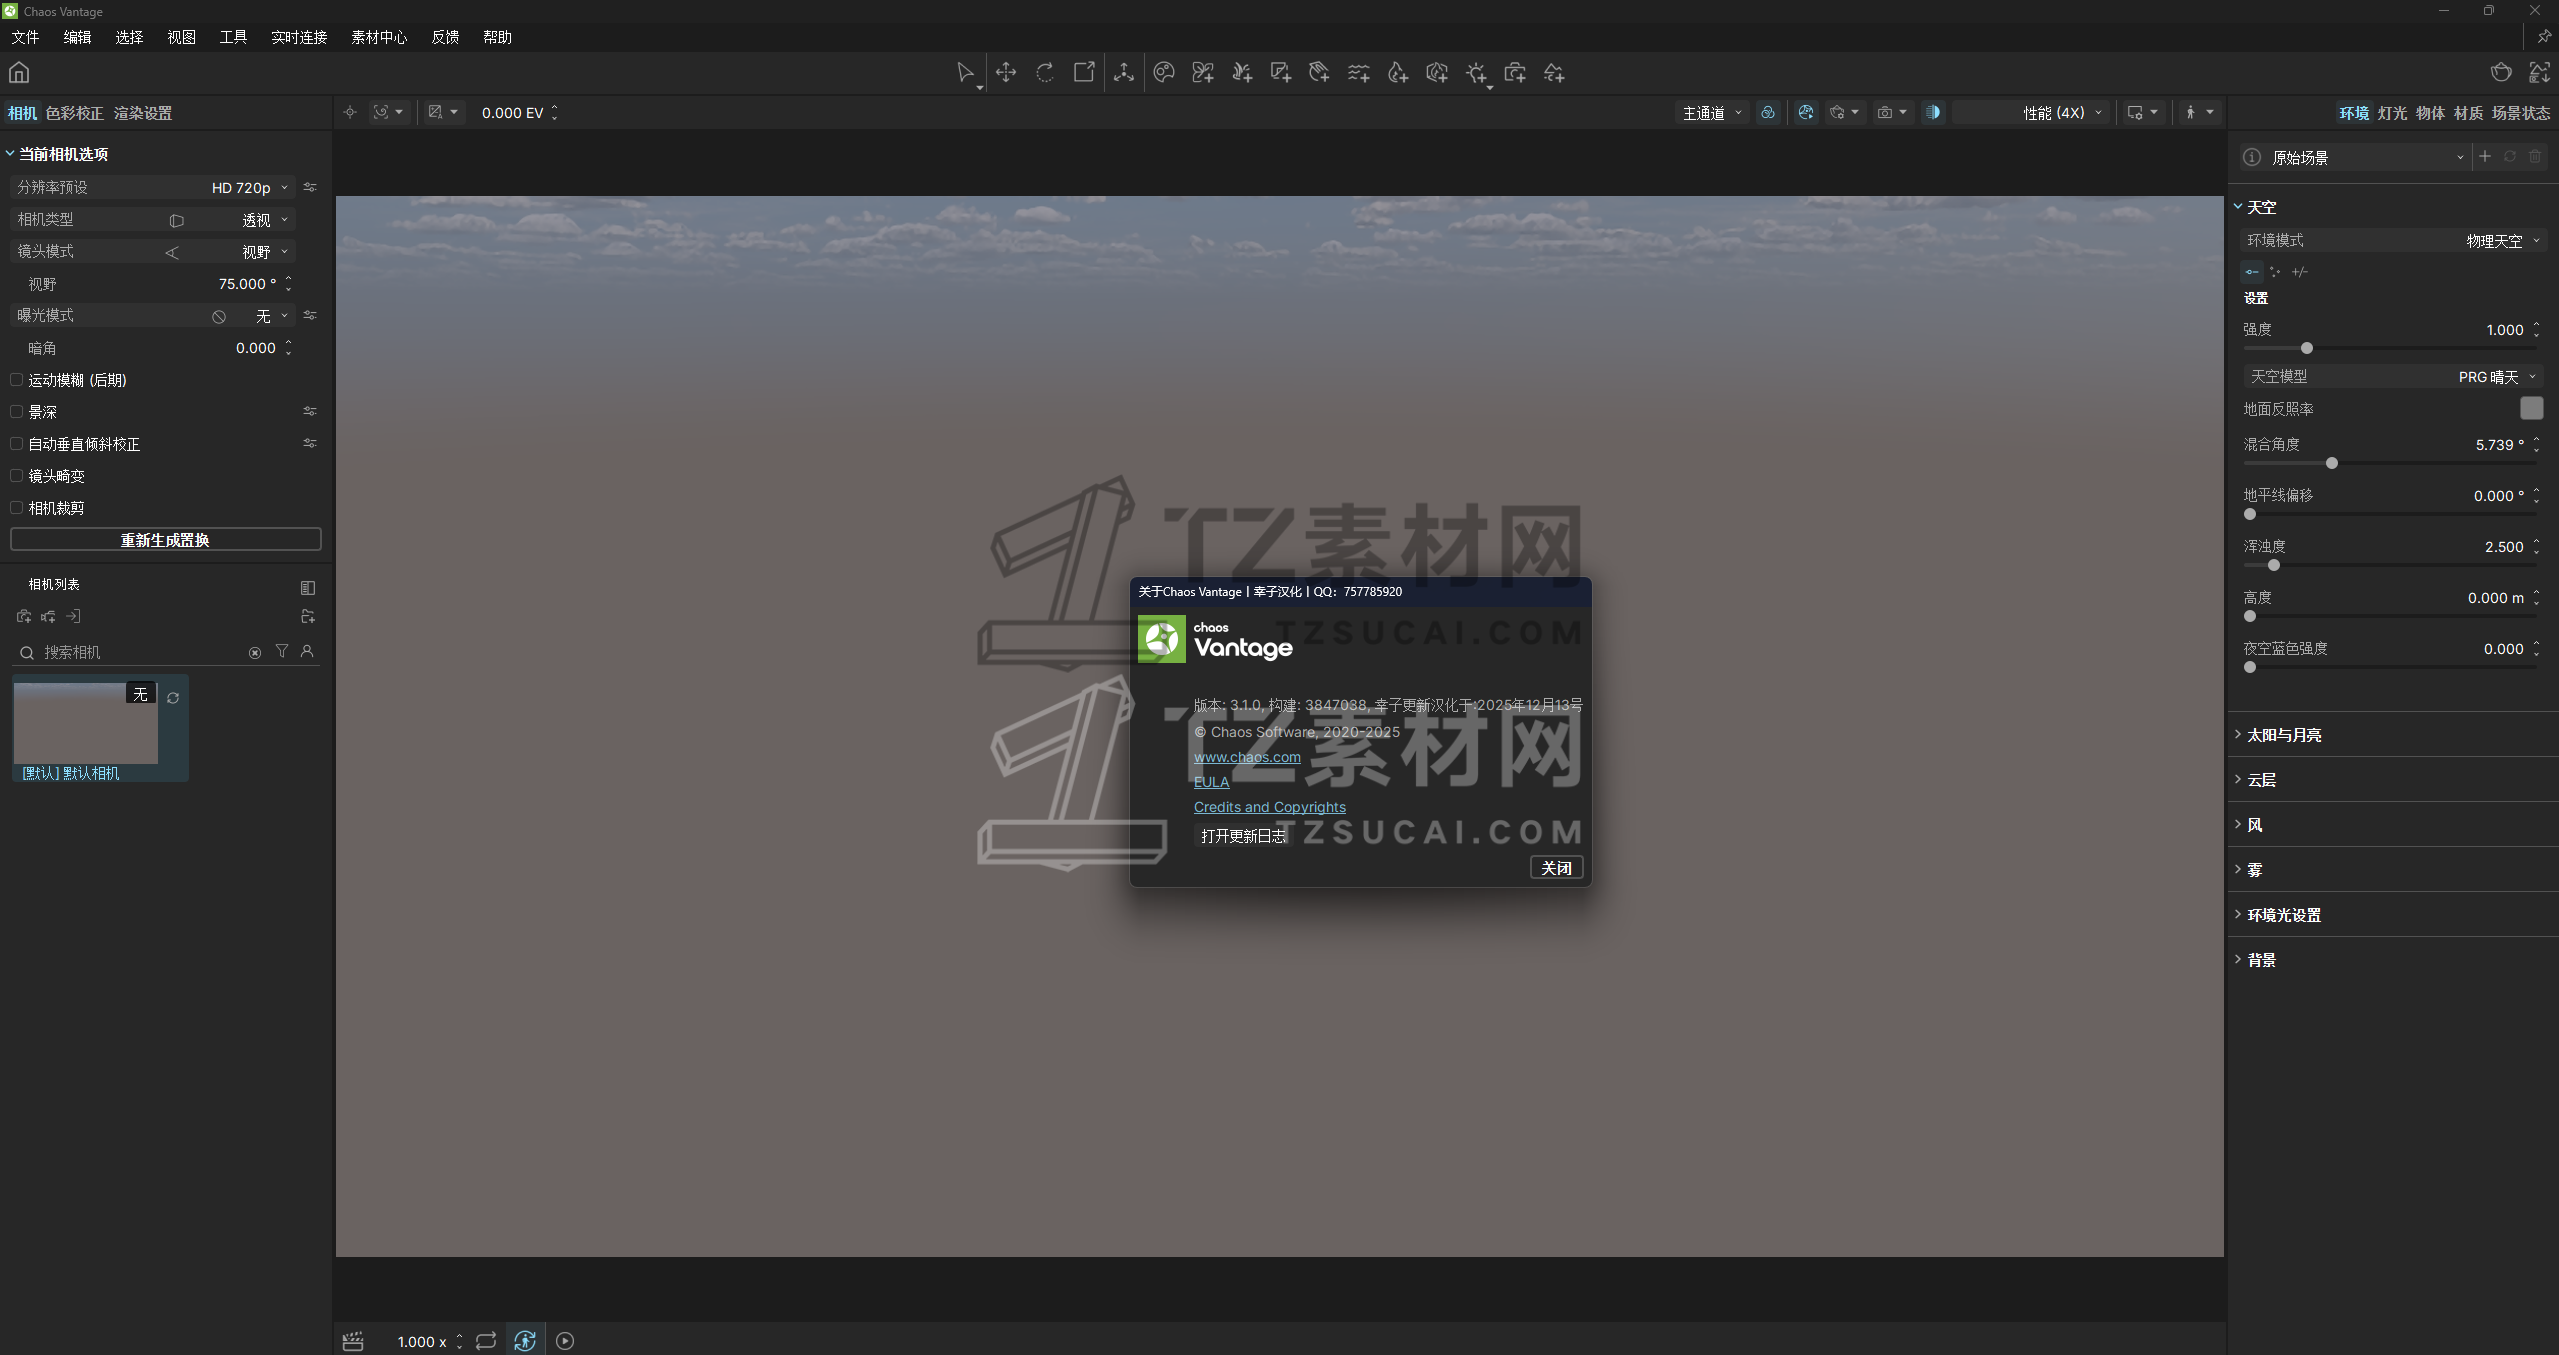Click the Home icon in the top-left
The image size is (2559, 1355).
[18, 72]
